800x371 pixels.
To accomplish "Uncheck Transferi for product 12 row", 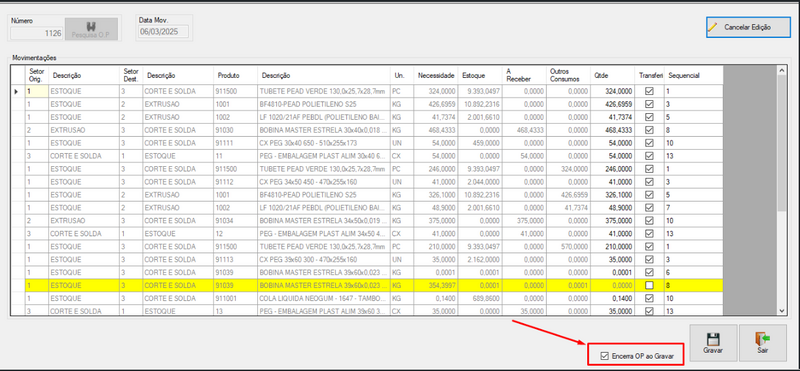I will pos(649,234).
